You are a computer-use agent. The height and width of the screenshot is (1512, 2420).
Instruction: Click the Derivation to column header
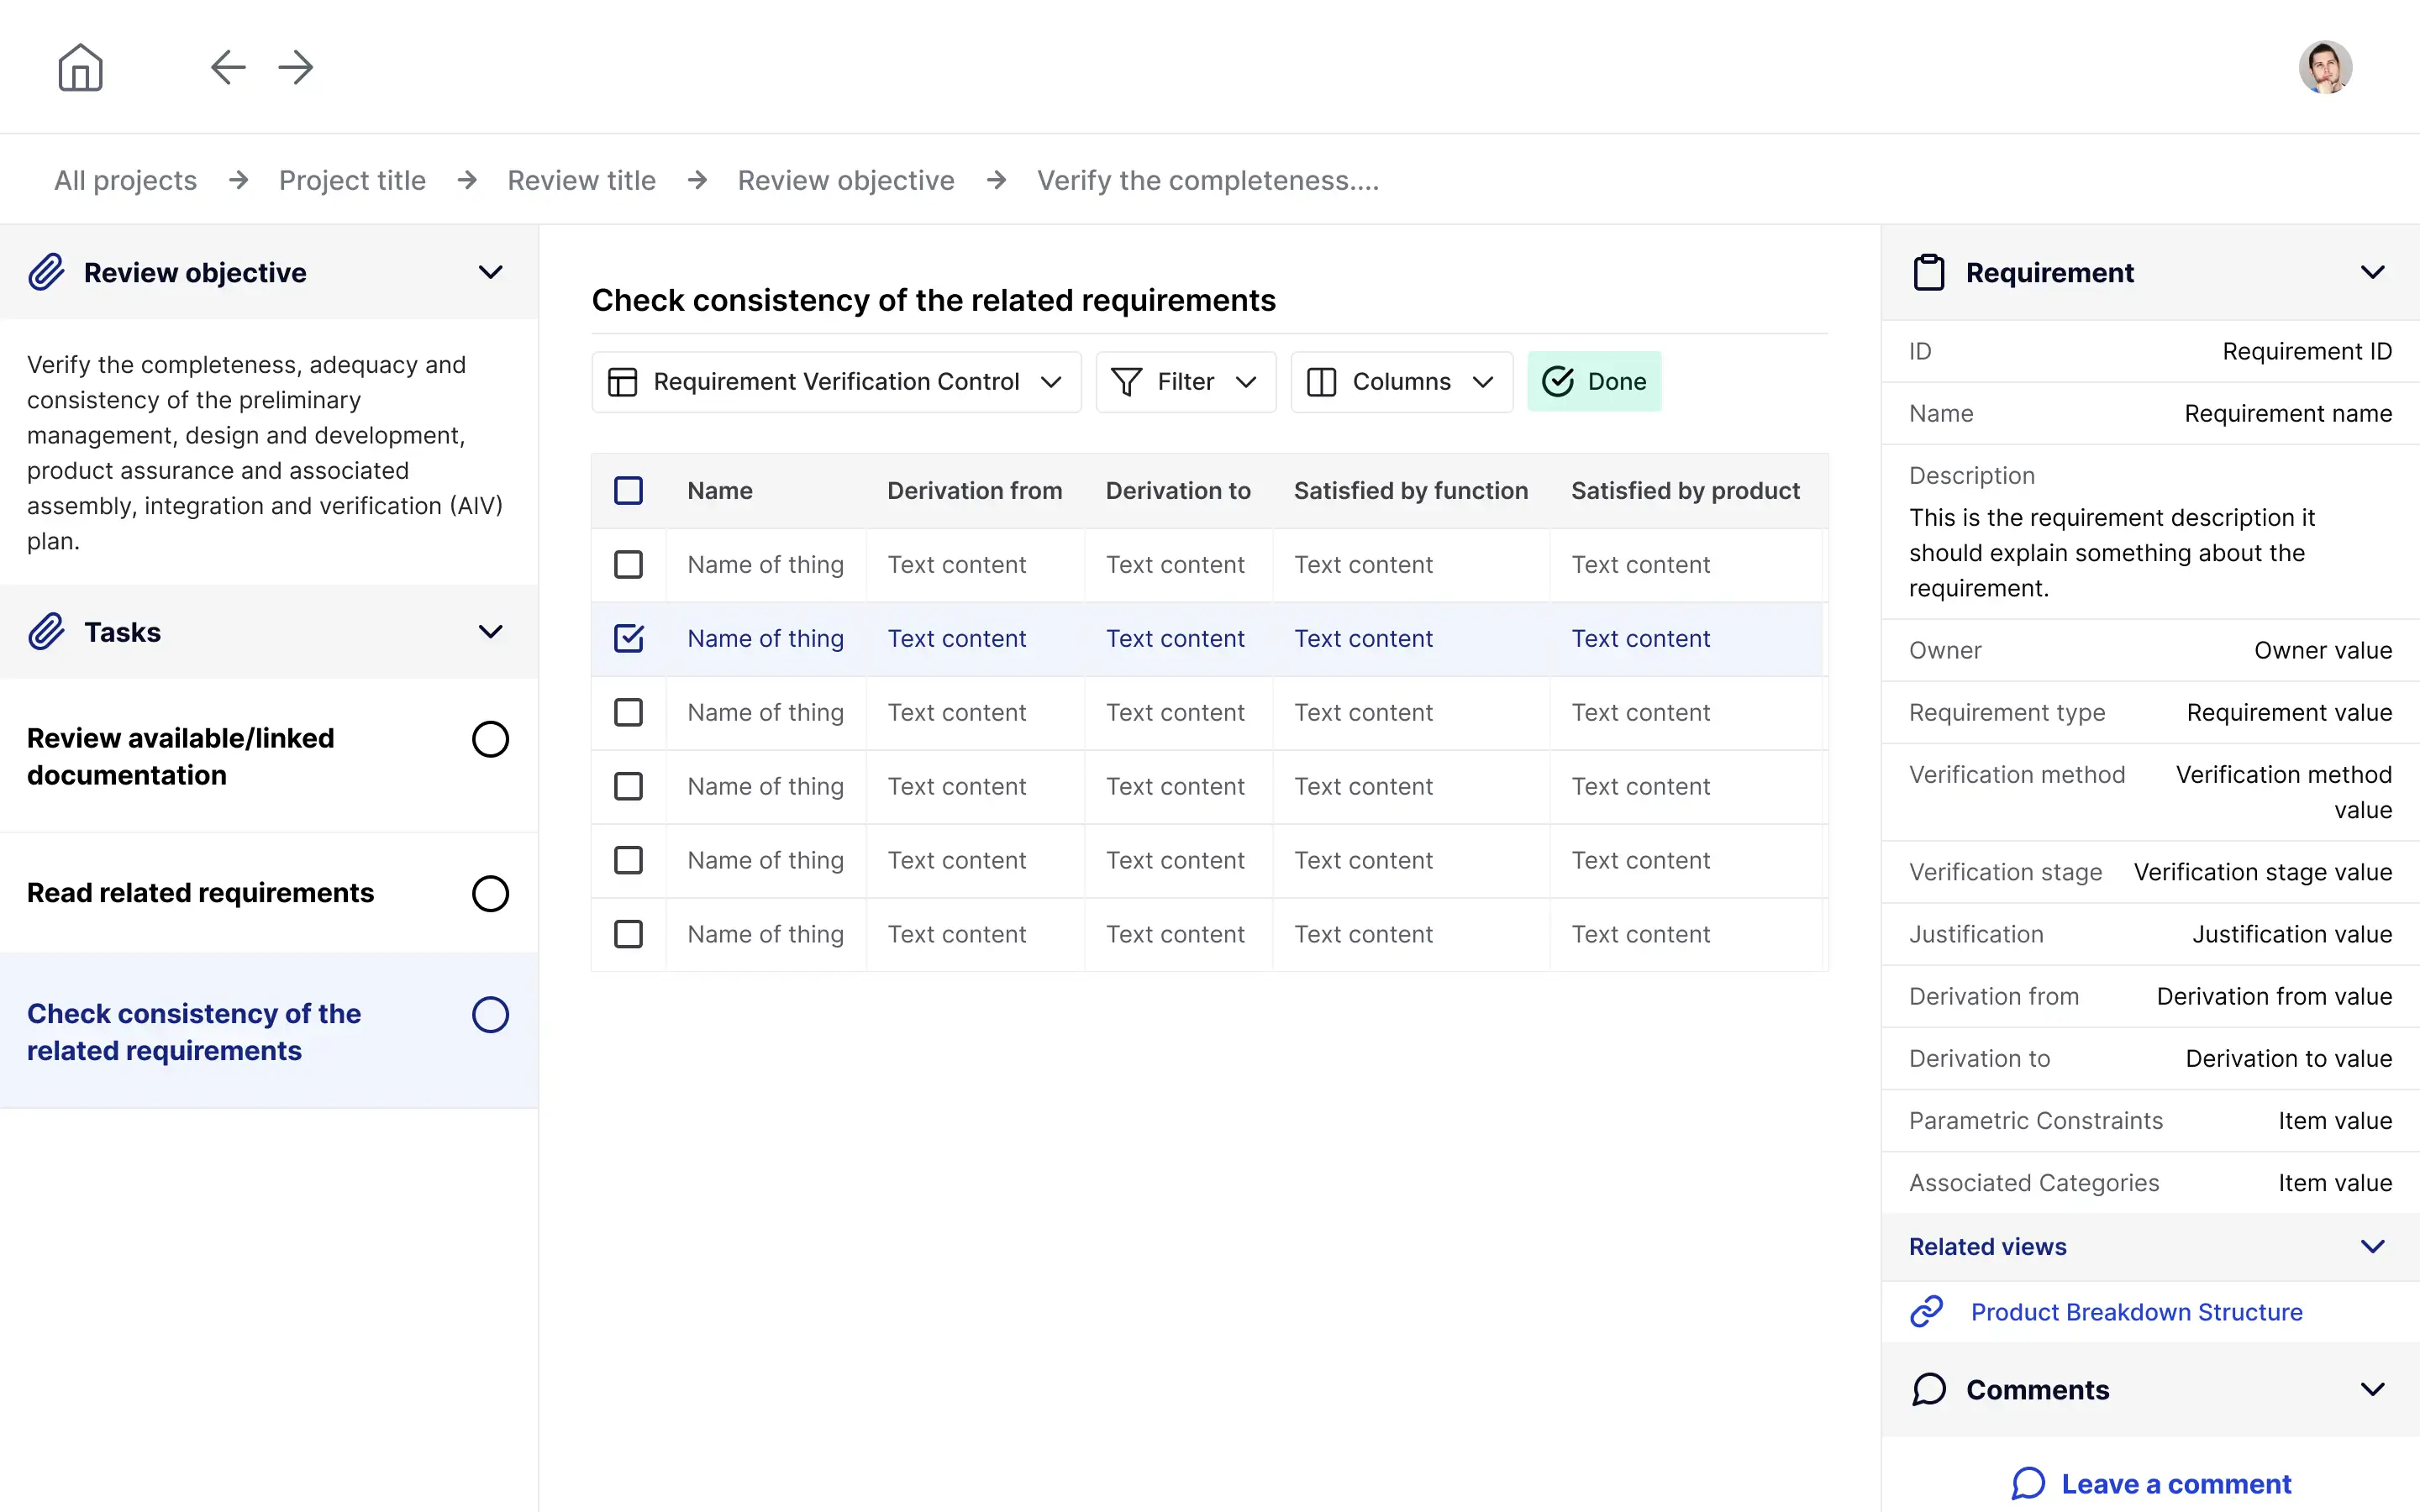point(1178,491)
